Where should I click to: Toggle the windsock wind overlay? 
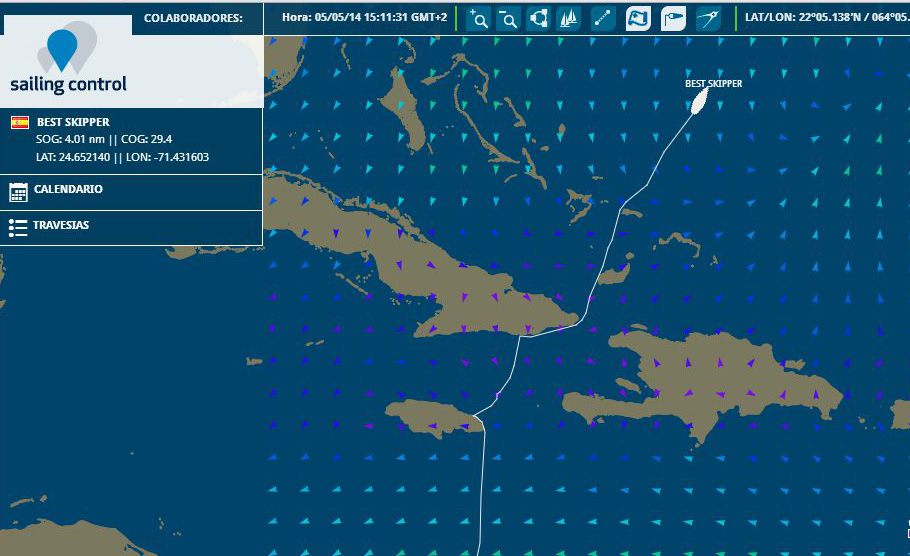tap(673, 18)
